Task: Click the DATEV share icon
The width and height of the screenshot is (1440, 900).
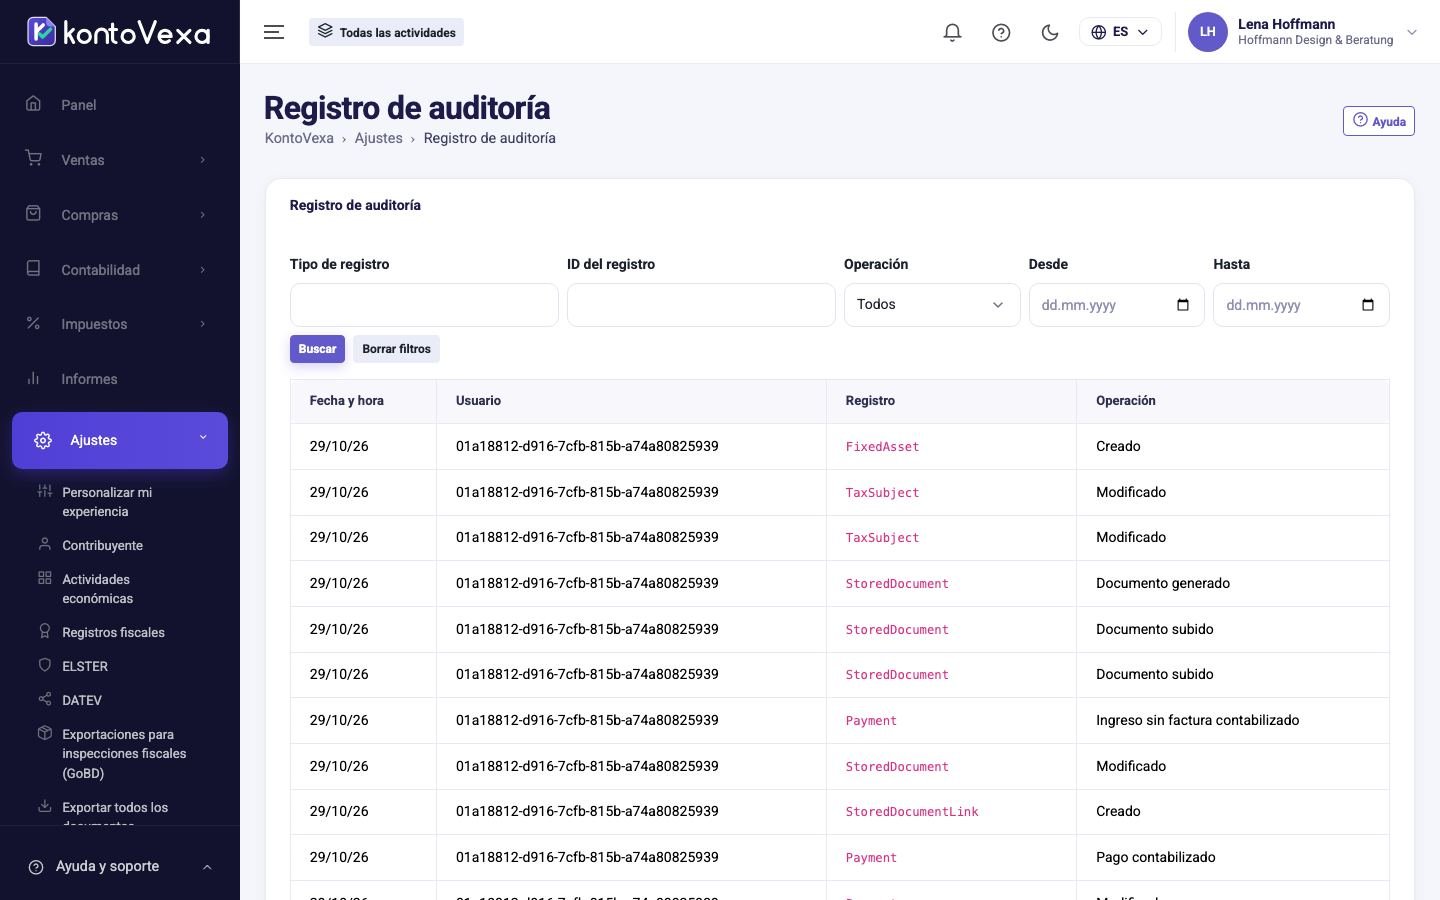Action: click(44, 699)
